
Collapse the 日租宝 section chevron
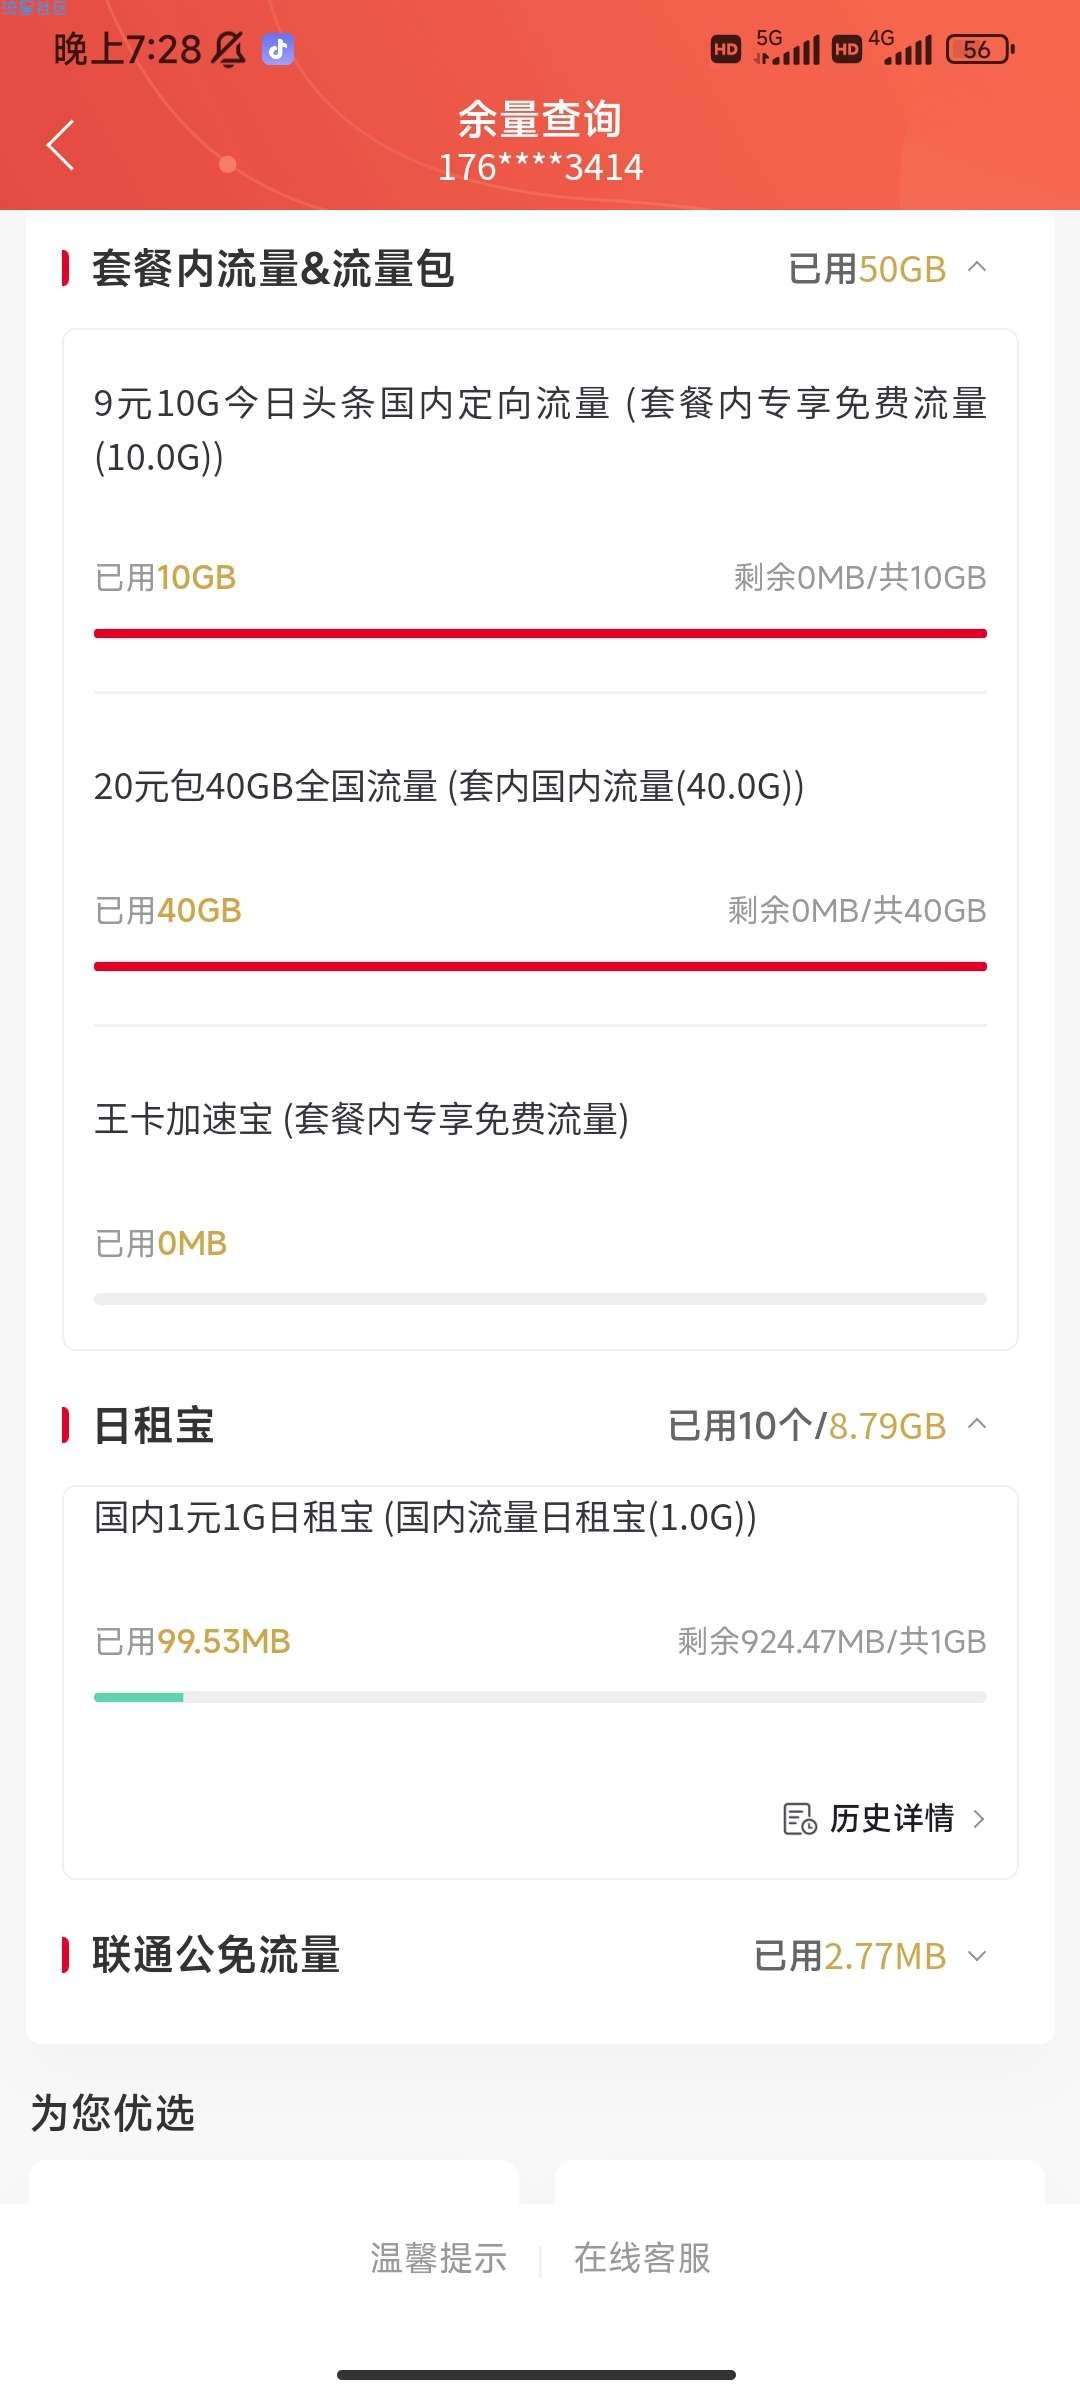[978, 1424]
